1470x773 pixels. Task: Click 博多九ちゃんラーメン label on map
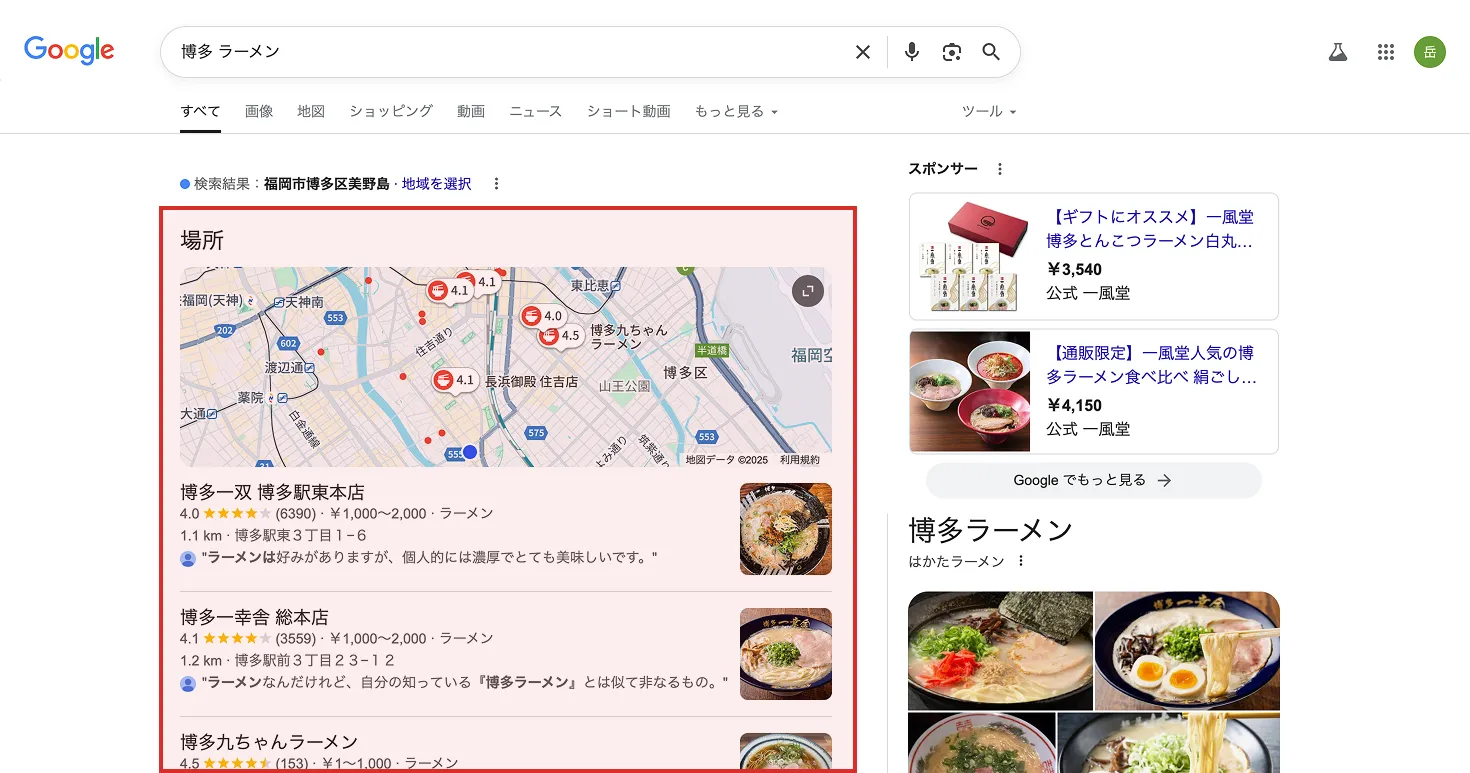click(x=629, y=336)
